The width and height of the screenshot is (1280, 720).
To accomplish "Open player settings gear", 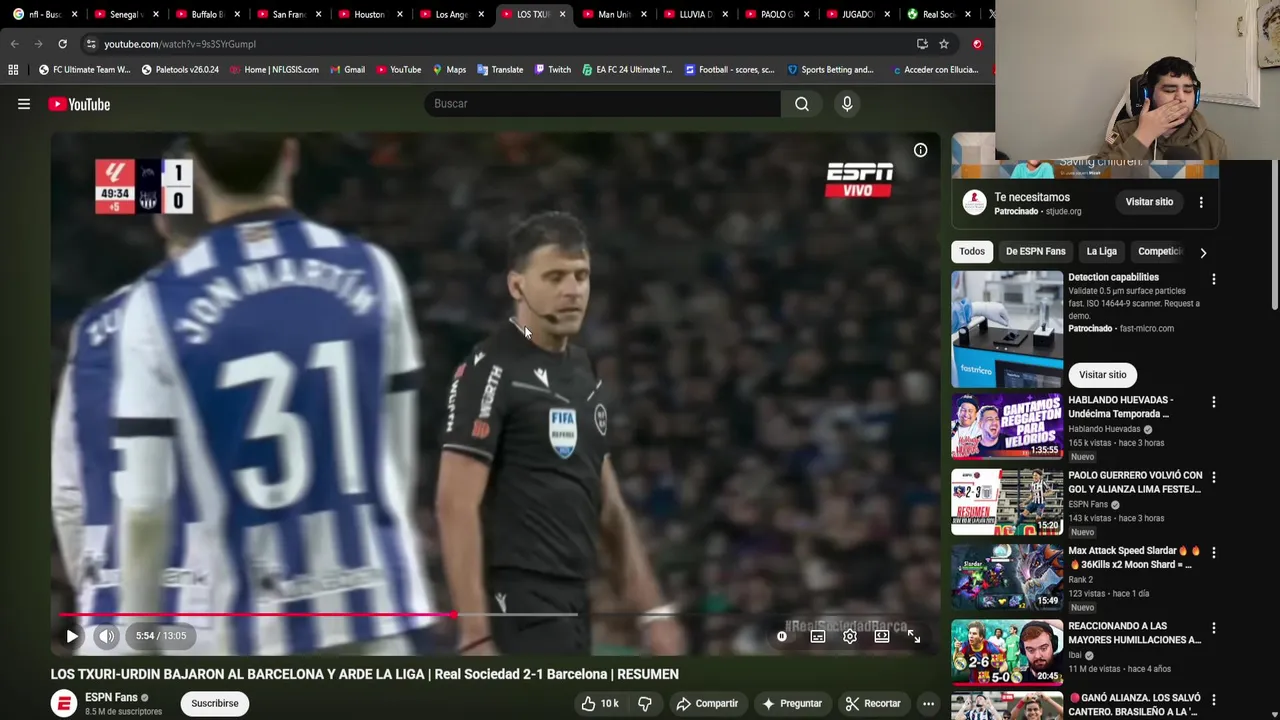I will [849, 636].
